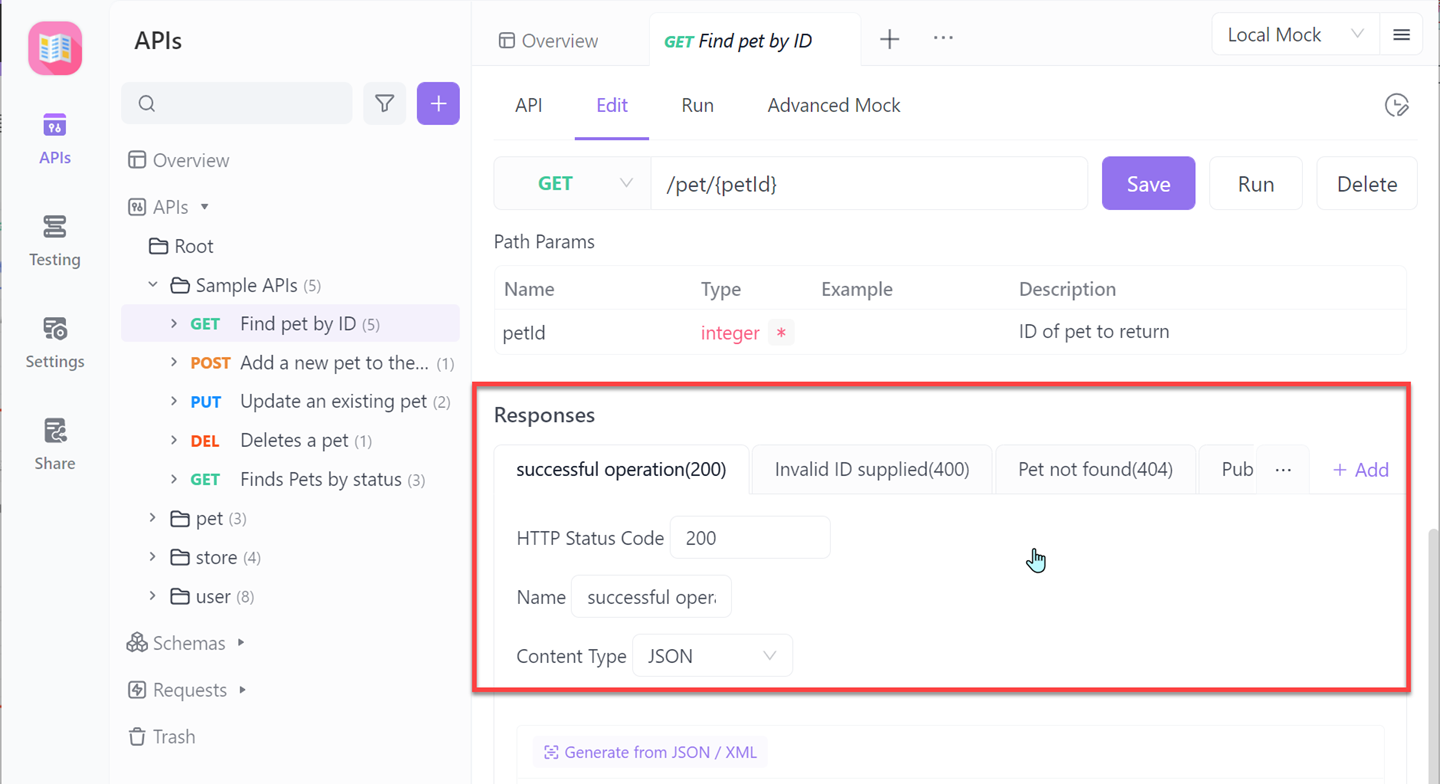1440x784 pixels.
Task: Select the Pet not found(404) response tab
Action: point(1095,469)
